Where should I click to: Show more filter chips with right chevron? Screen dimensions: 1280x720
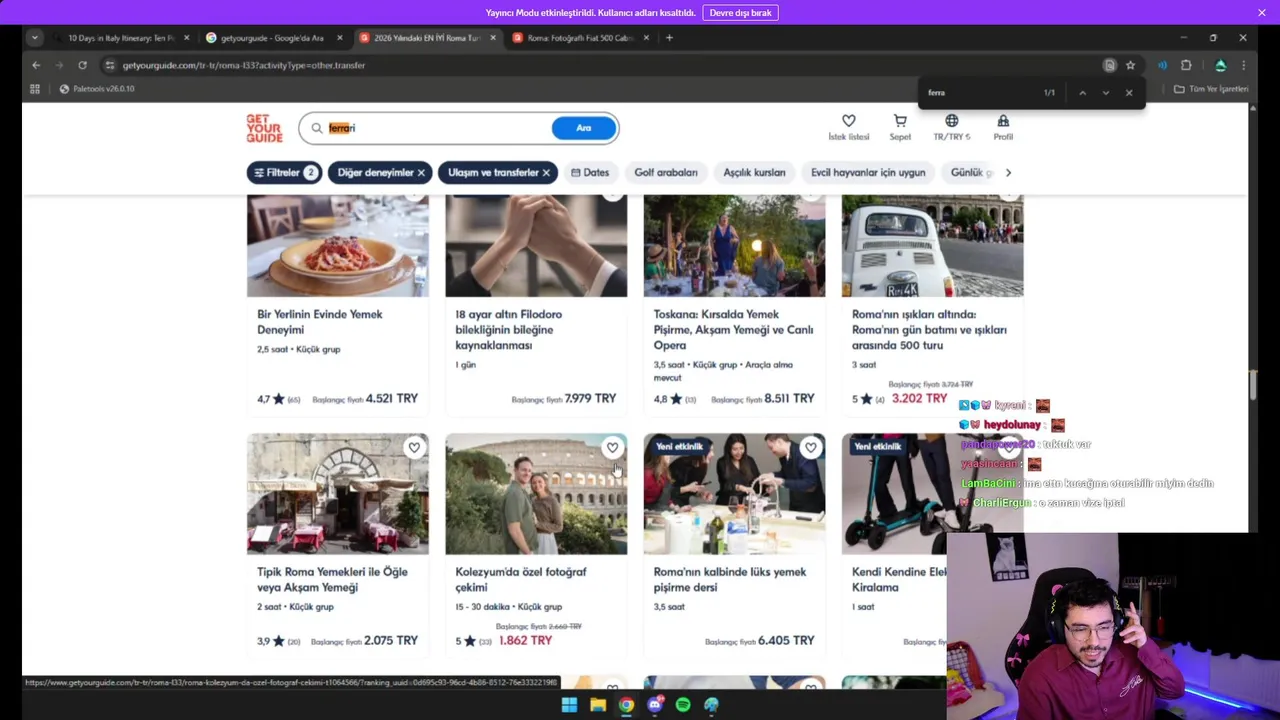pos(1008,173)
